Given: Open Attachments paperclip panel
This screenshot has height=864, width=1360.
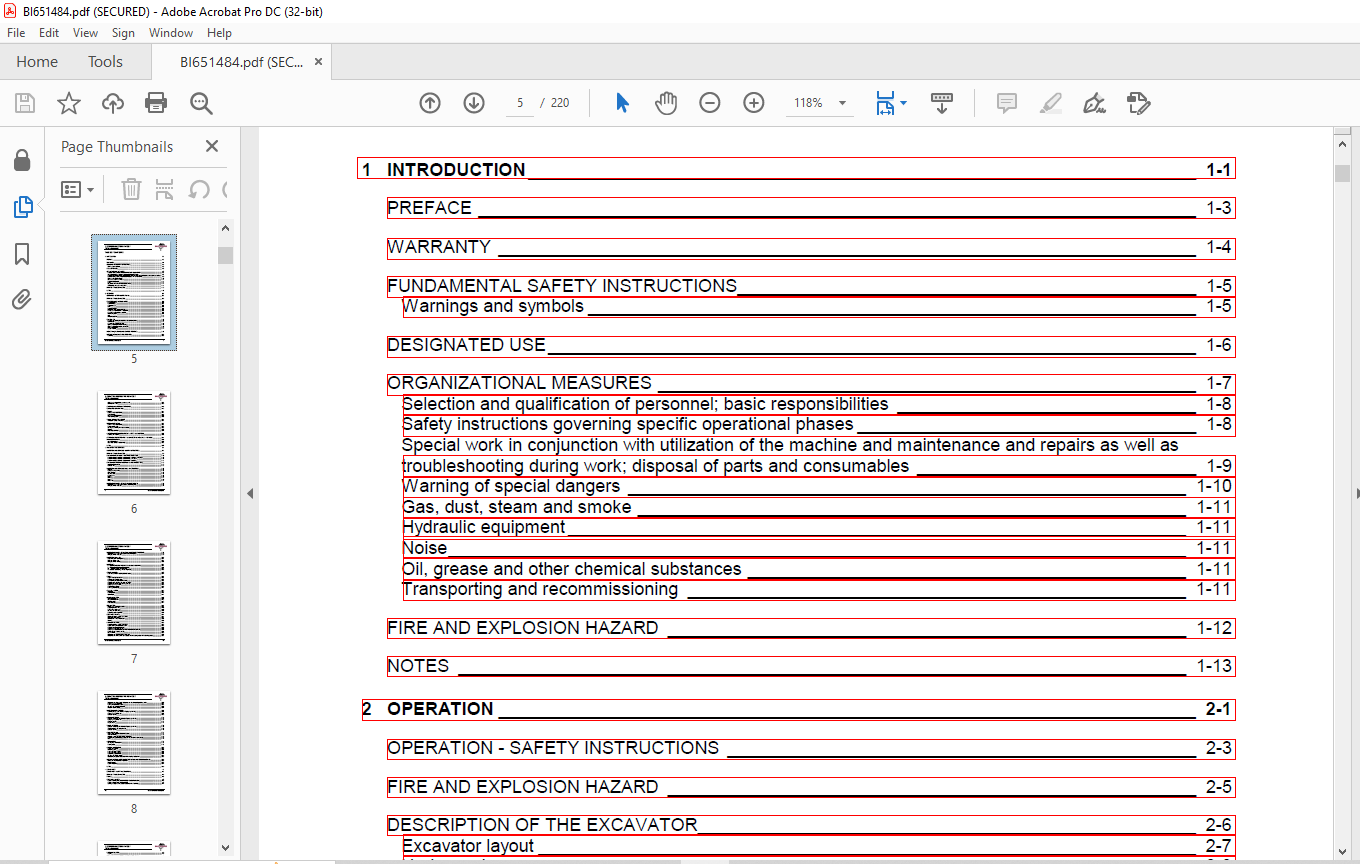Looking at the screenshot, I should (x=22, y=300).
